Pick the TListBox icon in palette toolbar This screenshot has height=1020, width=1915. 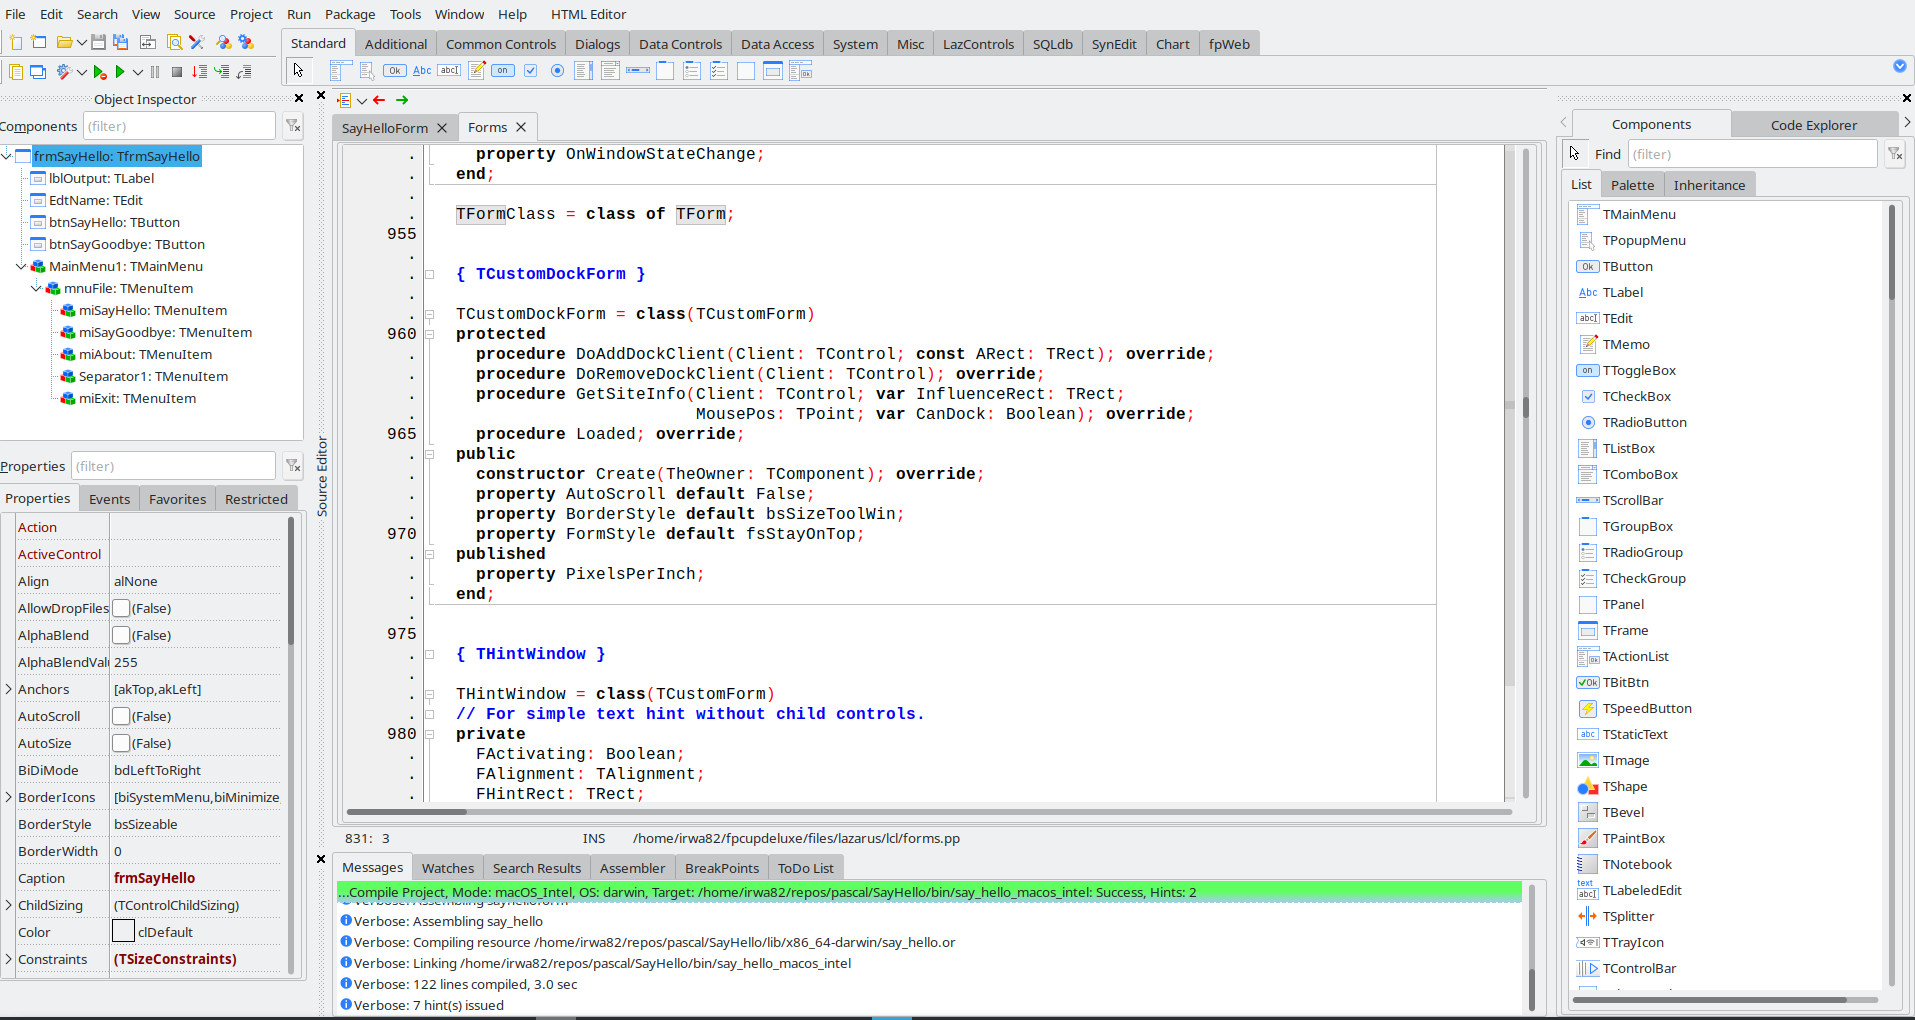584,70
